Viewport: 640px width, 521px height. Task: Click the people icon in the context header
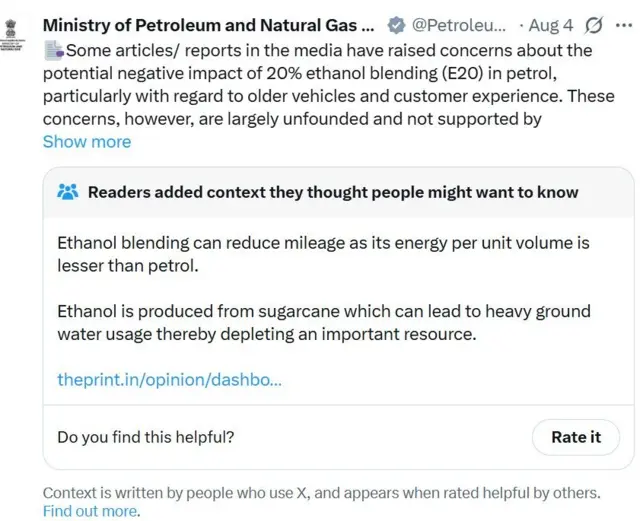[68, 192]
